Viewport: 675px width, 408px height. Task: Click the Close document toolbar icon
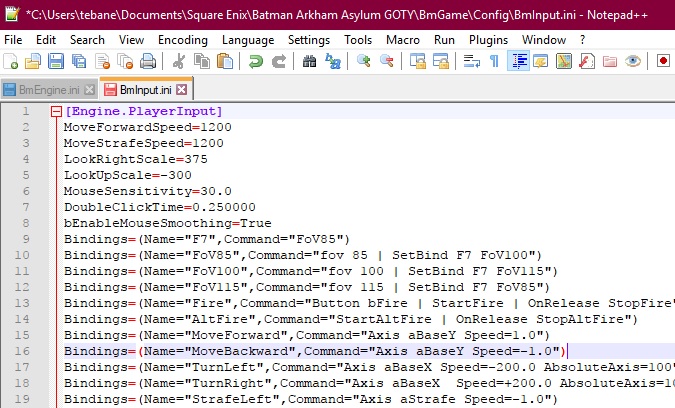tap(102, 61)
